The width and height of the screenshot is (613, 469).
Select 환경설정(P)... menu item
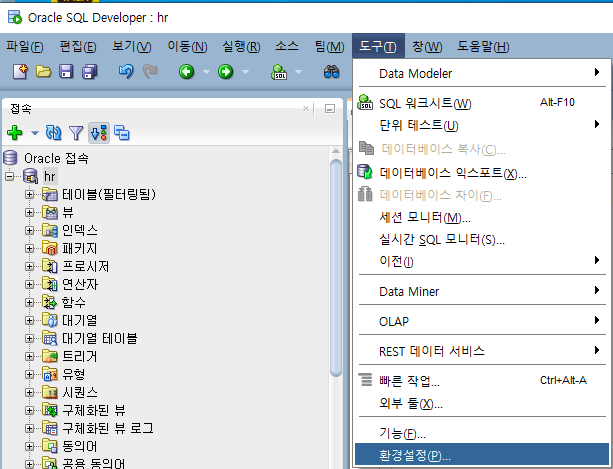coord(482,455)
